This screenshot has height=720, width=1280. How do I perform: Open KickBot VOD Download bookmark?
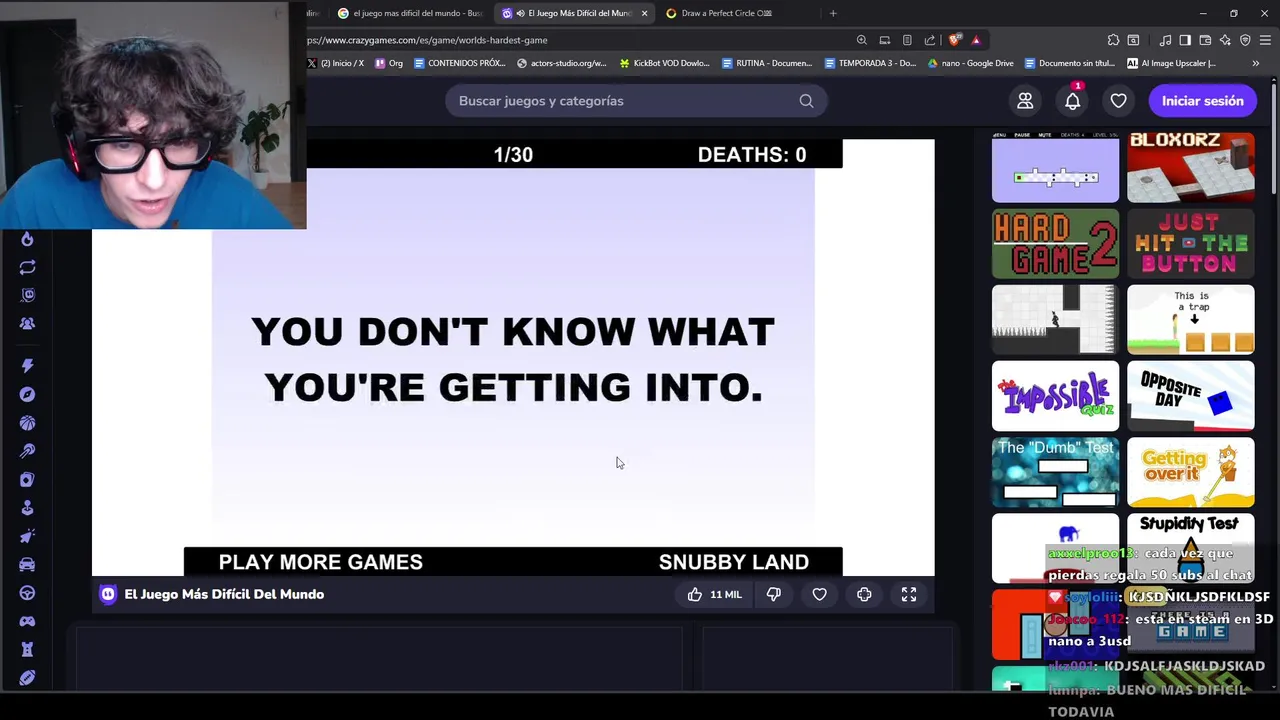(664, 63)
